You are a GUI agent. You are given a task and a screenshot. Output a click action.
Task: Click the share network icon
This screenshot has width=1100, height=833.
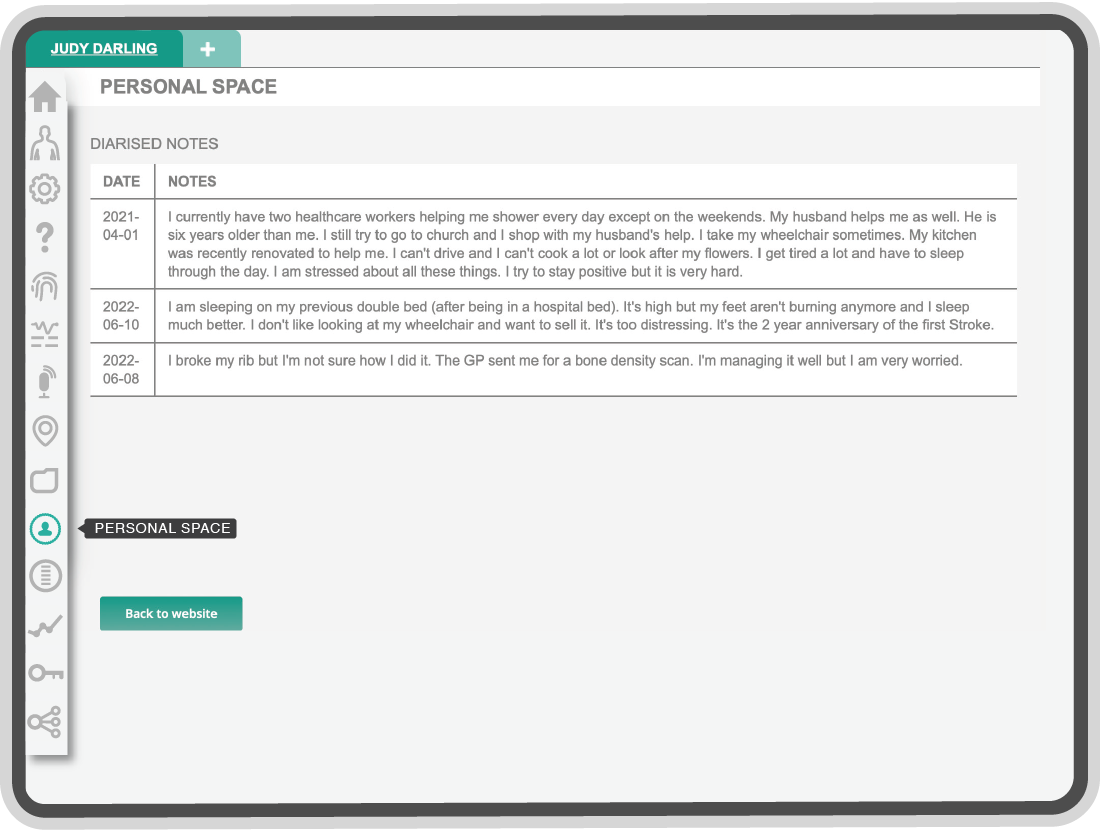(45, 722)
